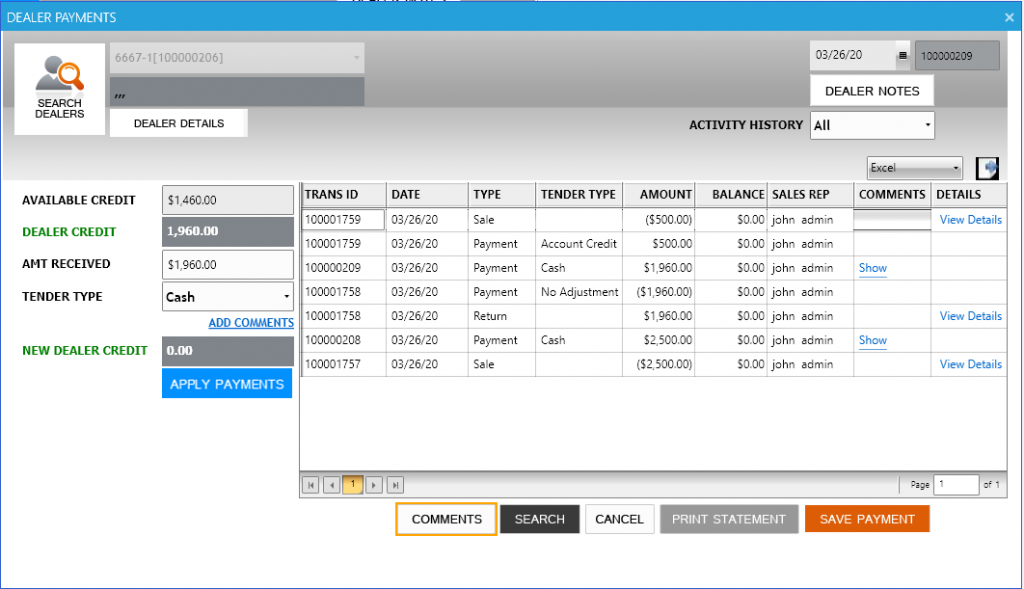
Task: Close the Dealer Payments window
Action: point(1008,17)
